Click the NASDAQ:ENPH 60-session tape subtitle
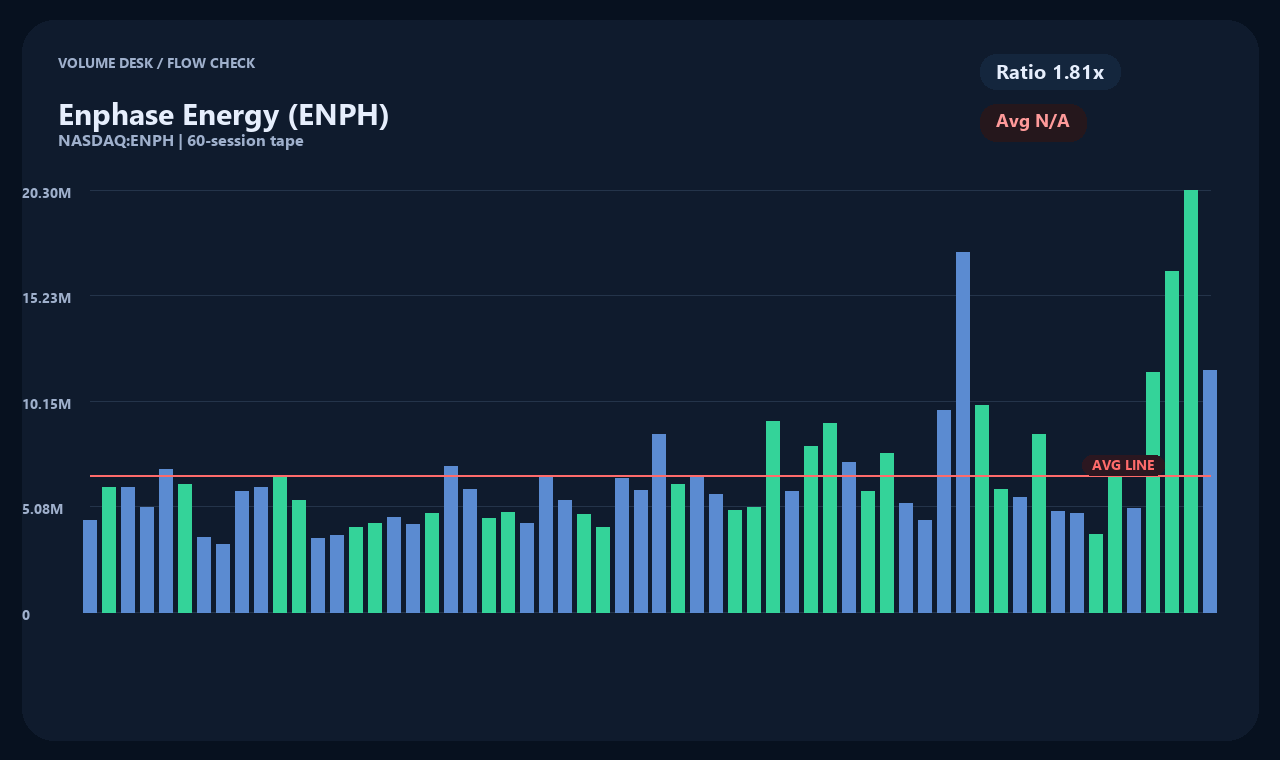This screenshot has height=760, width=1280. point(181,141)
